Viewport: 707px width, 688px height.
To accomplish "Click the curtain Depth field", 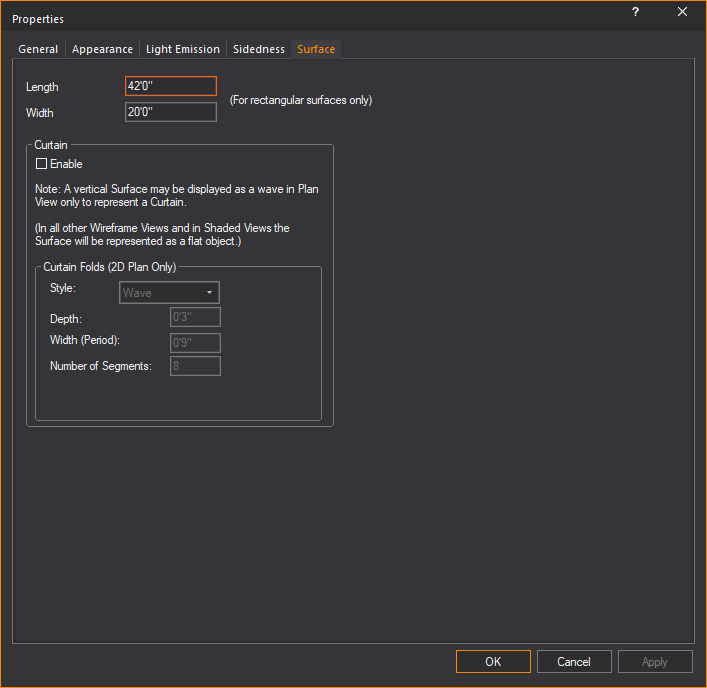I will pos(195,318).
